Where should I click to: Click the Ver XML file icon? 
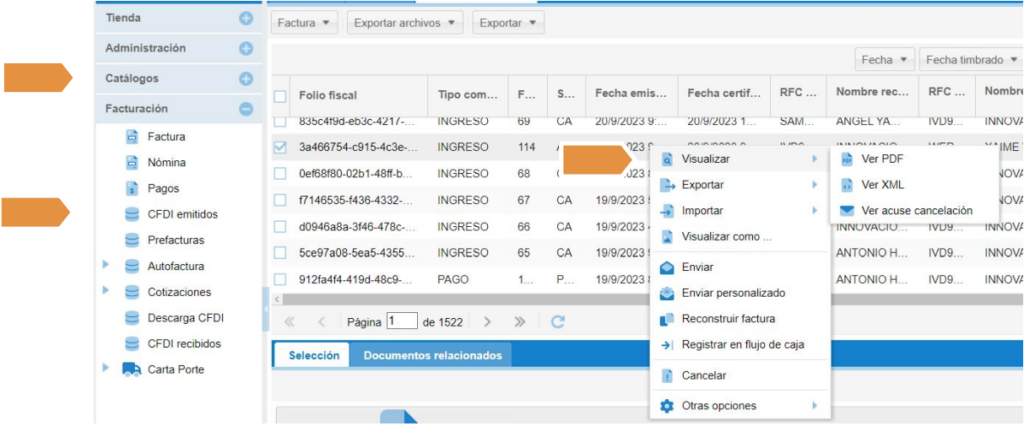(847, 185)
